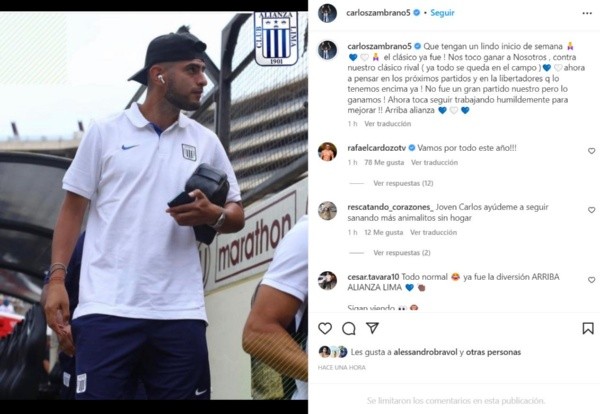Open carloszambrano5 profile from the header username
600x414 pixels.
(x=378, y=13)
